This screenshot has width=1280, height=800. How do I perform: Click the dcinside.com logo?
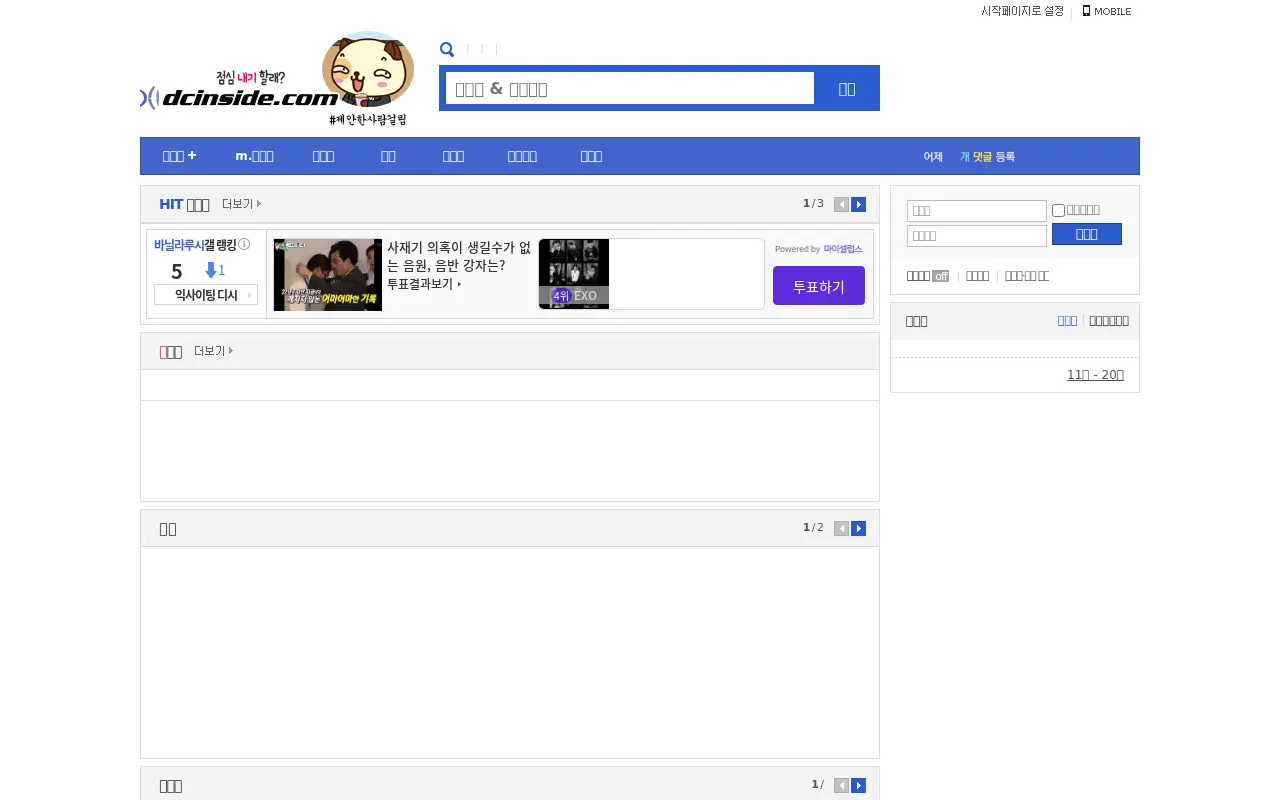pos(240,98)
